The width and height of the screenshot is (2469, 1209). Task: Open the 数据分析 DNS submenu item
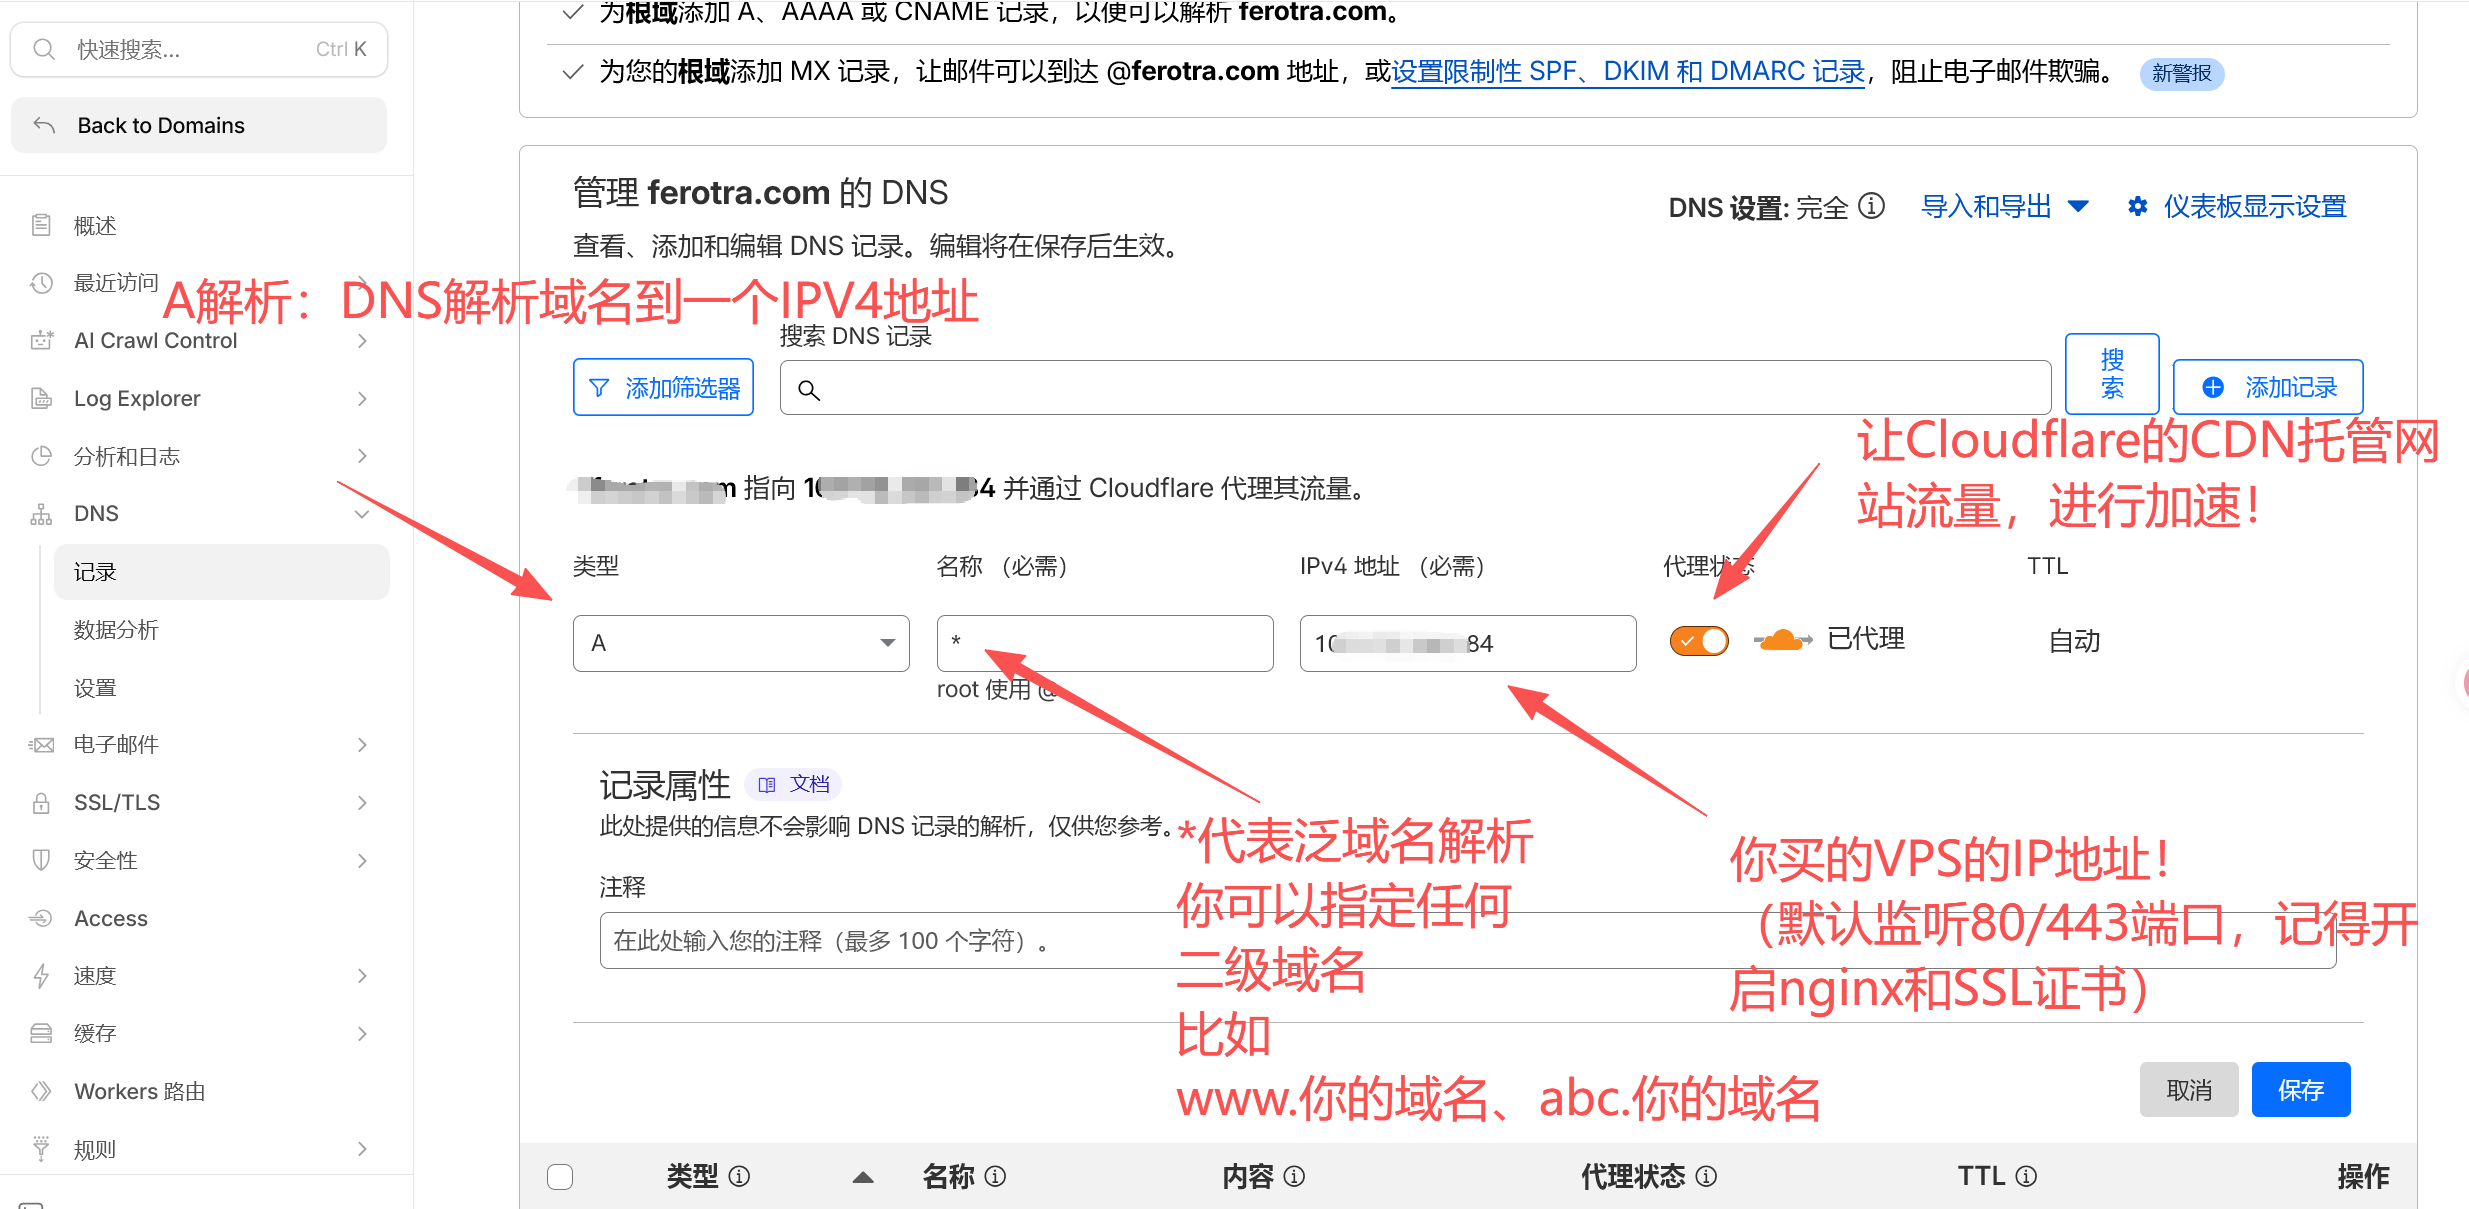(116, 630)
